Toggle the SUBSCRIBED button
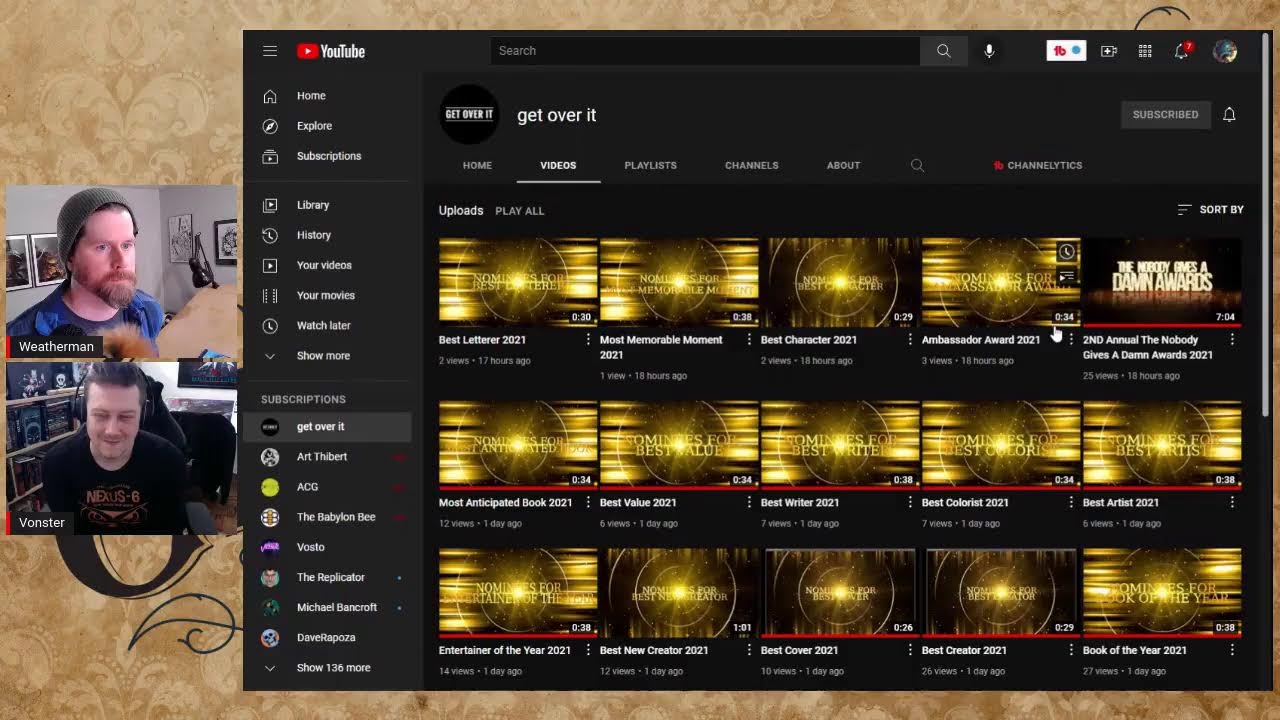1280x720 pixels. 1165,115
